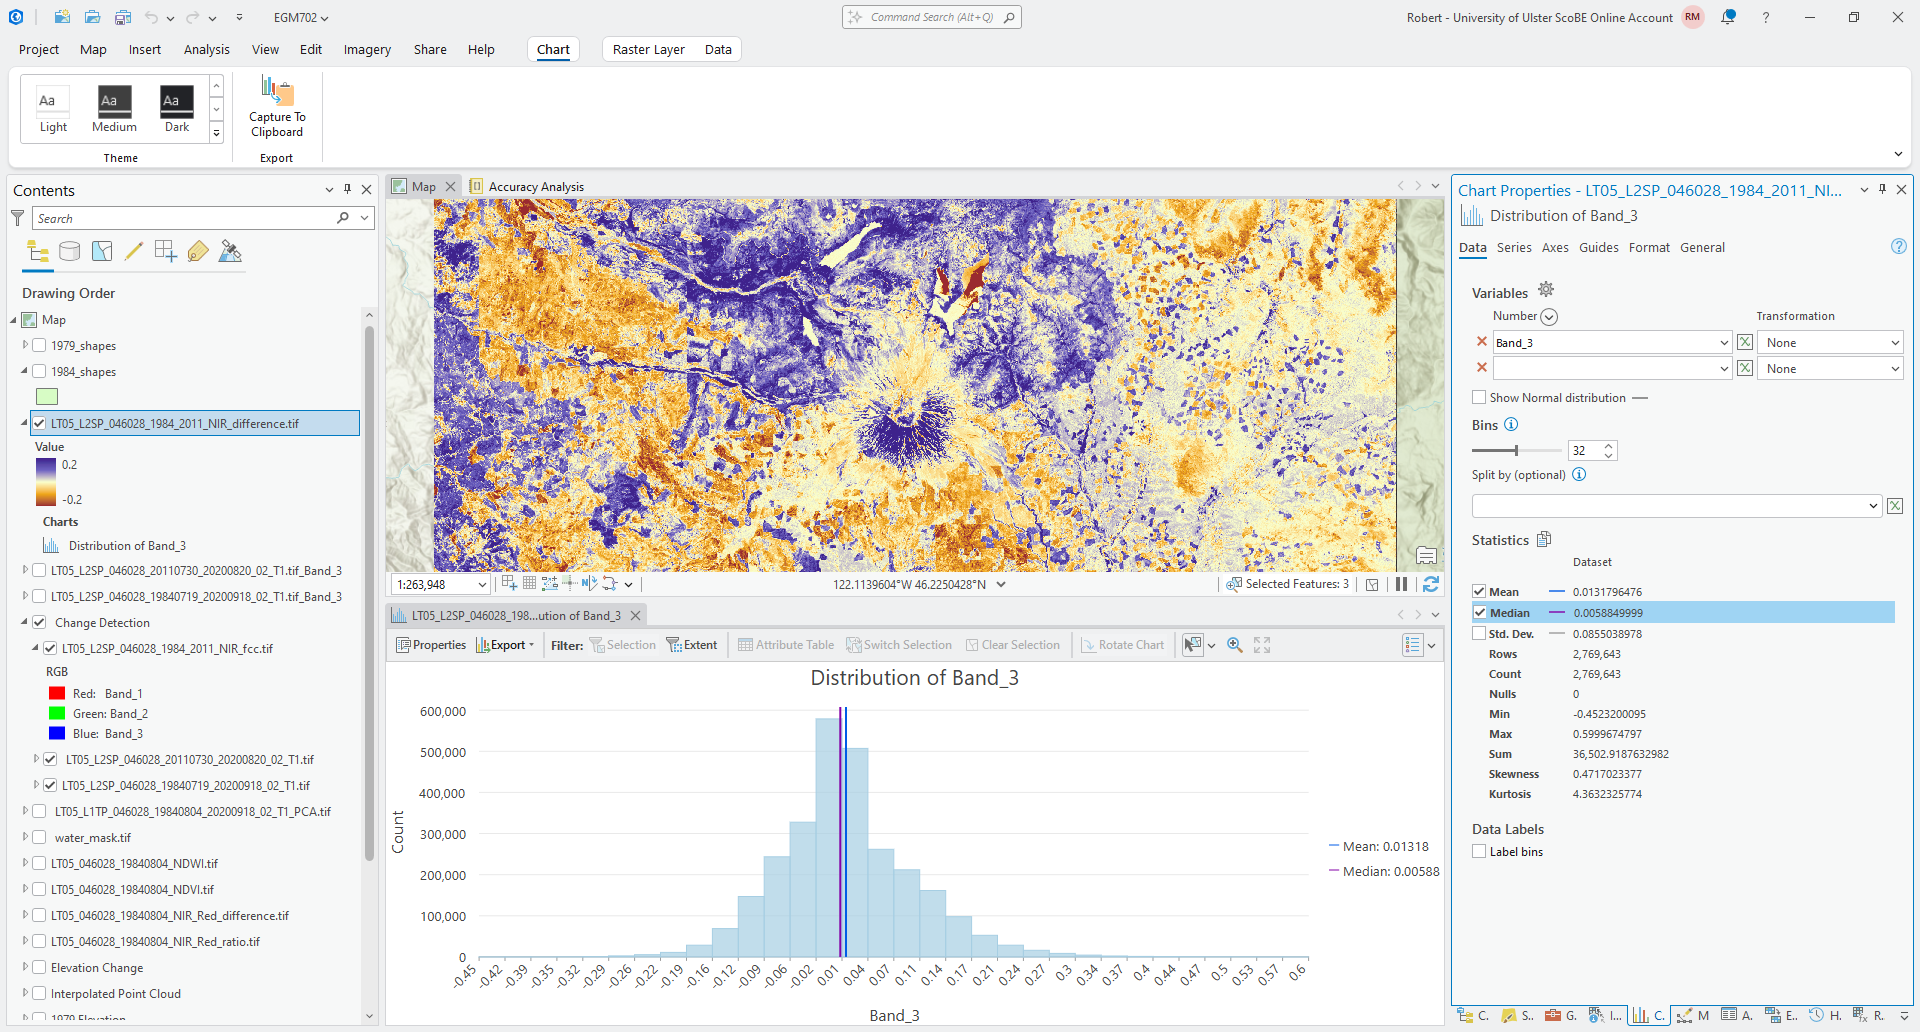1920x1032 pixels.
Task: Click the List By Editing pencil icon
Action: point(134,252)
